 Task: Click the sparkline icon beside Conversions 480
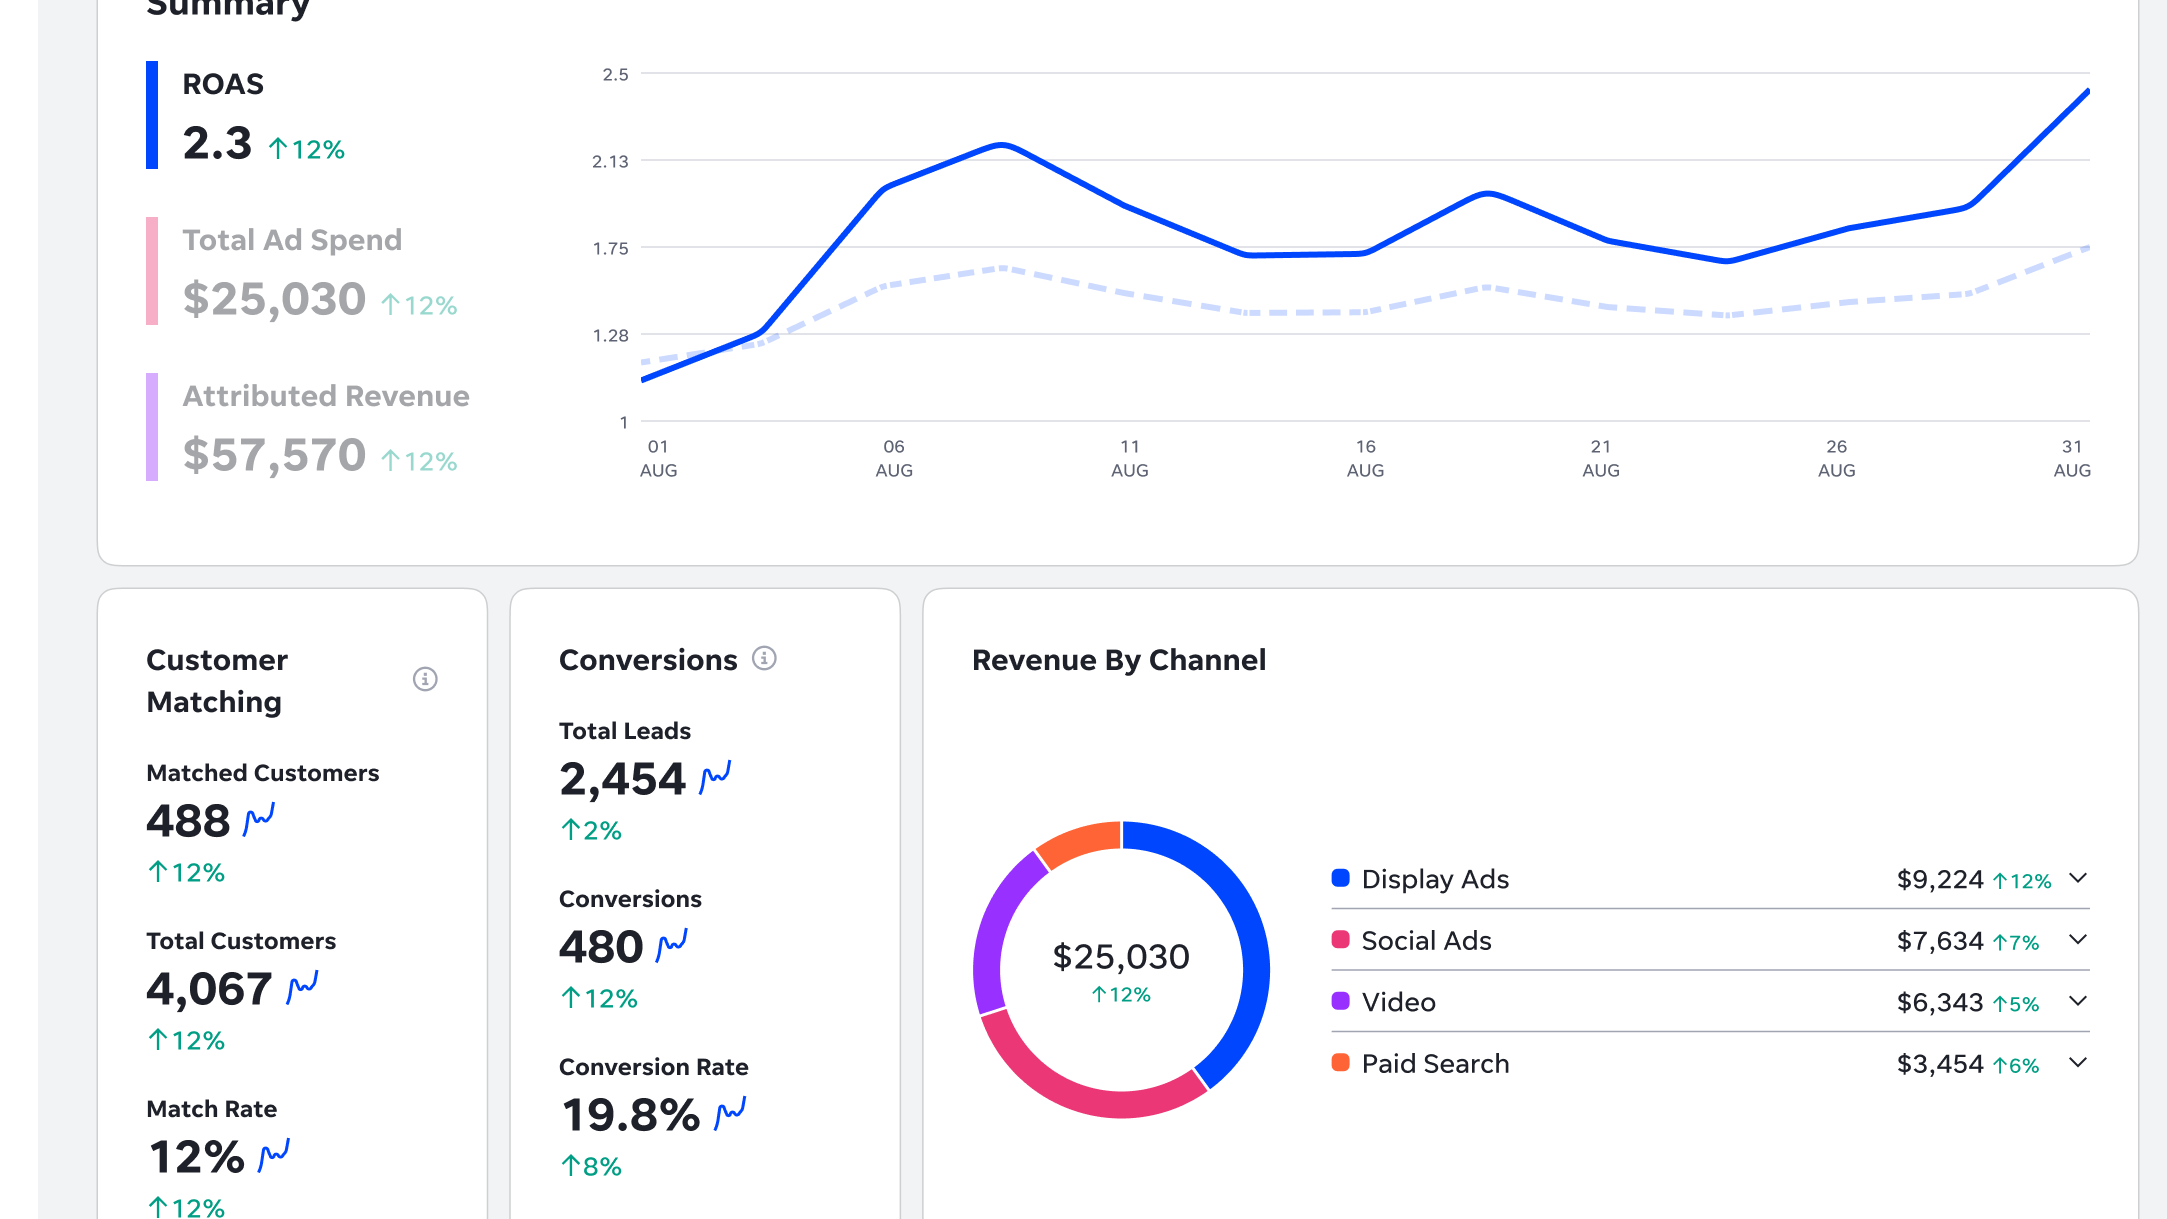(672, 945)
